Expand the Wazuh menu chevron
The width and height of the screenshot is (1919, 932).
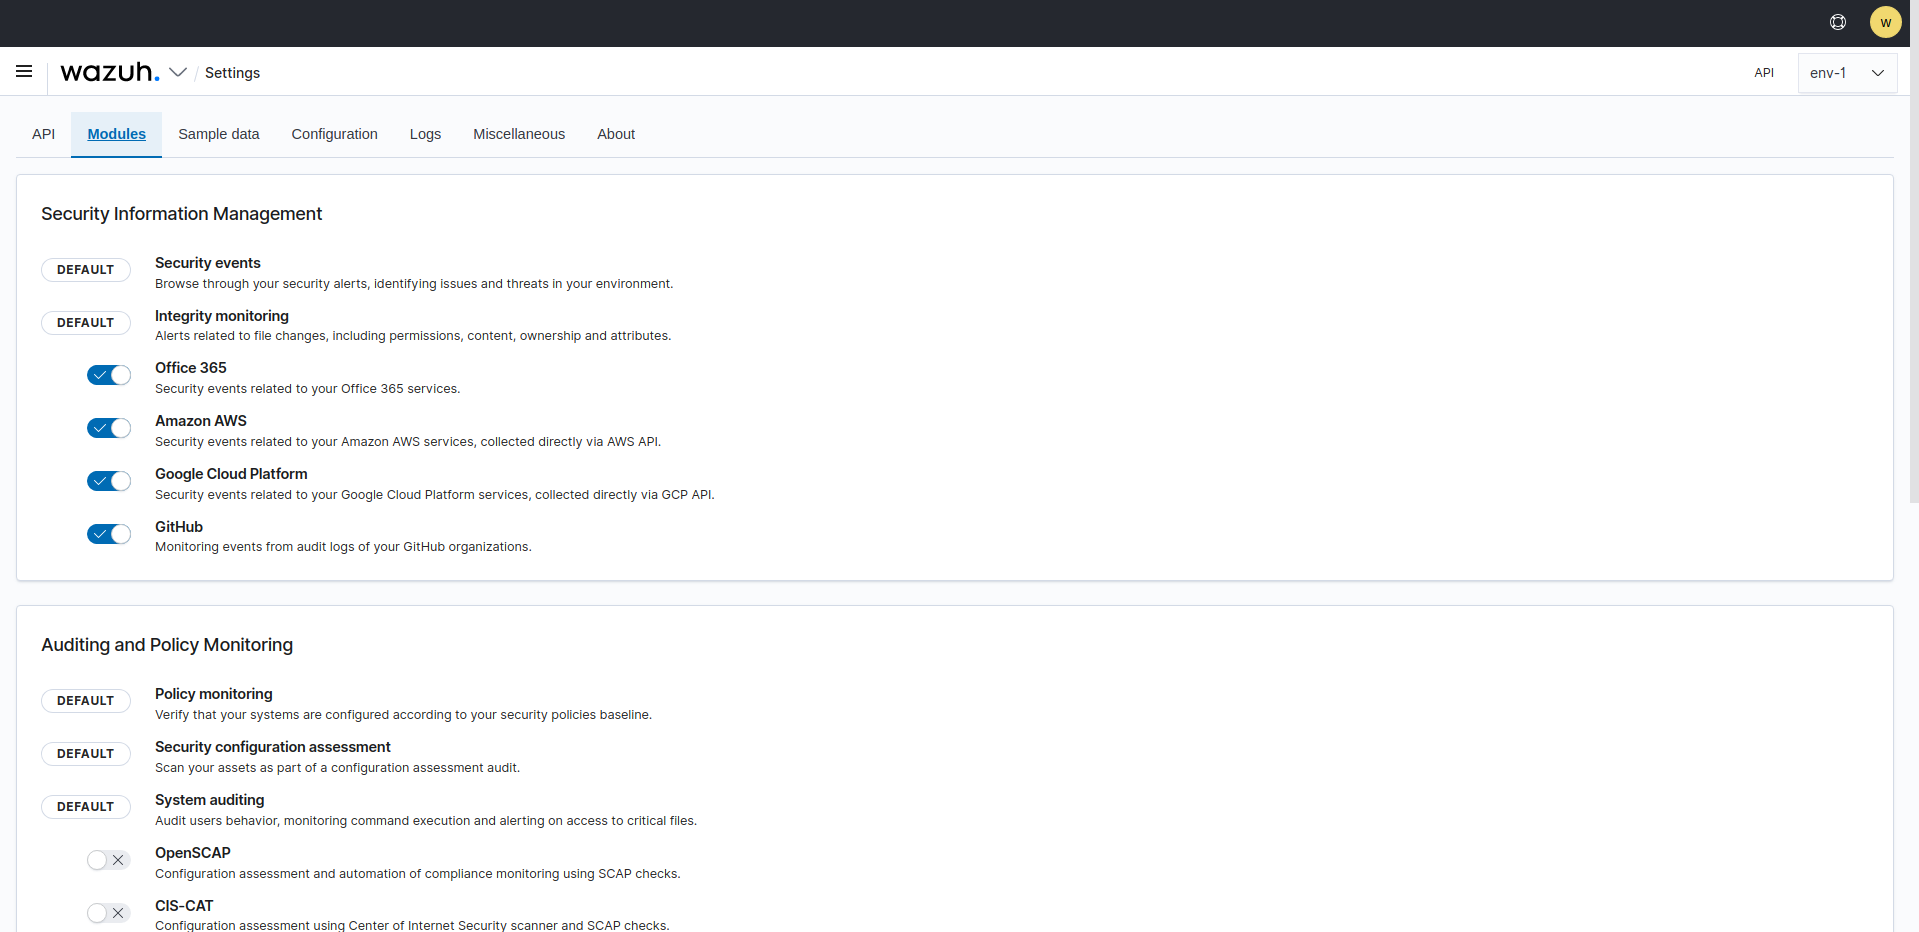178,72
